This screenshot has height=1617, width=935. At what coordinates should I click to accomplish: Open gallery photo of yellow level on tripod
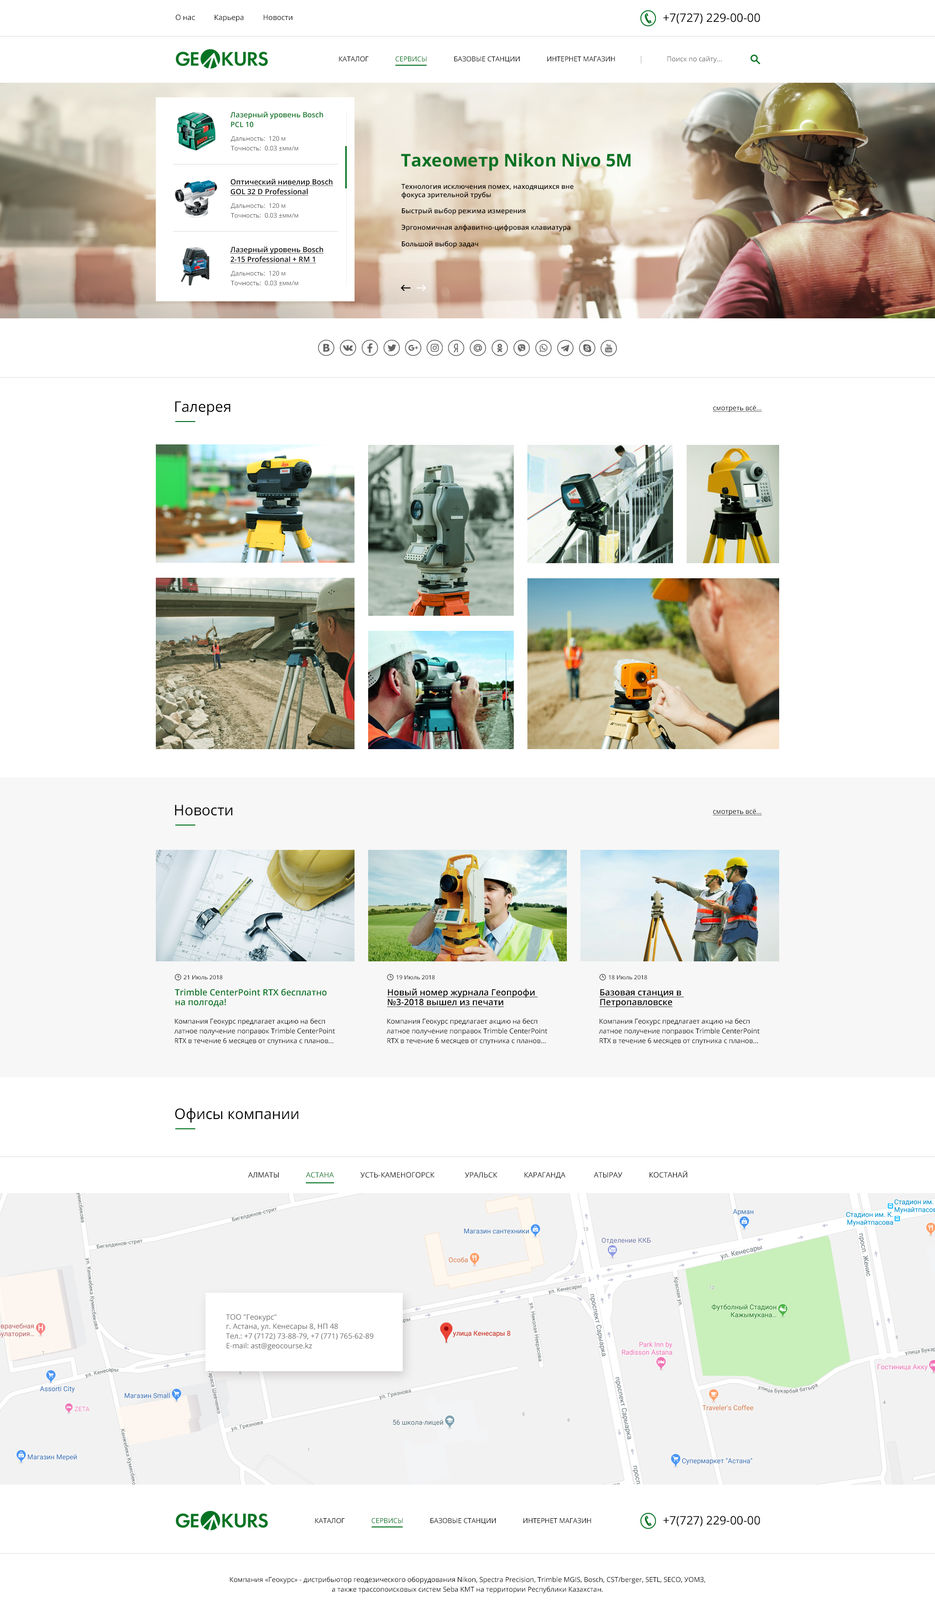point(255,503)
